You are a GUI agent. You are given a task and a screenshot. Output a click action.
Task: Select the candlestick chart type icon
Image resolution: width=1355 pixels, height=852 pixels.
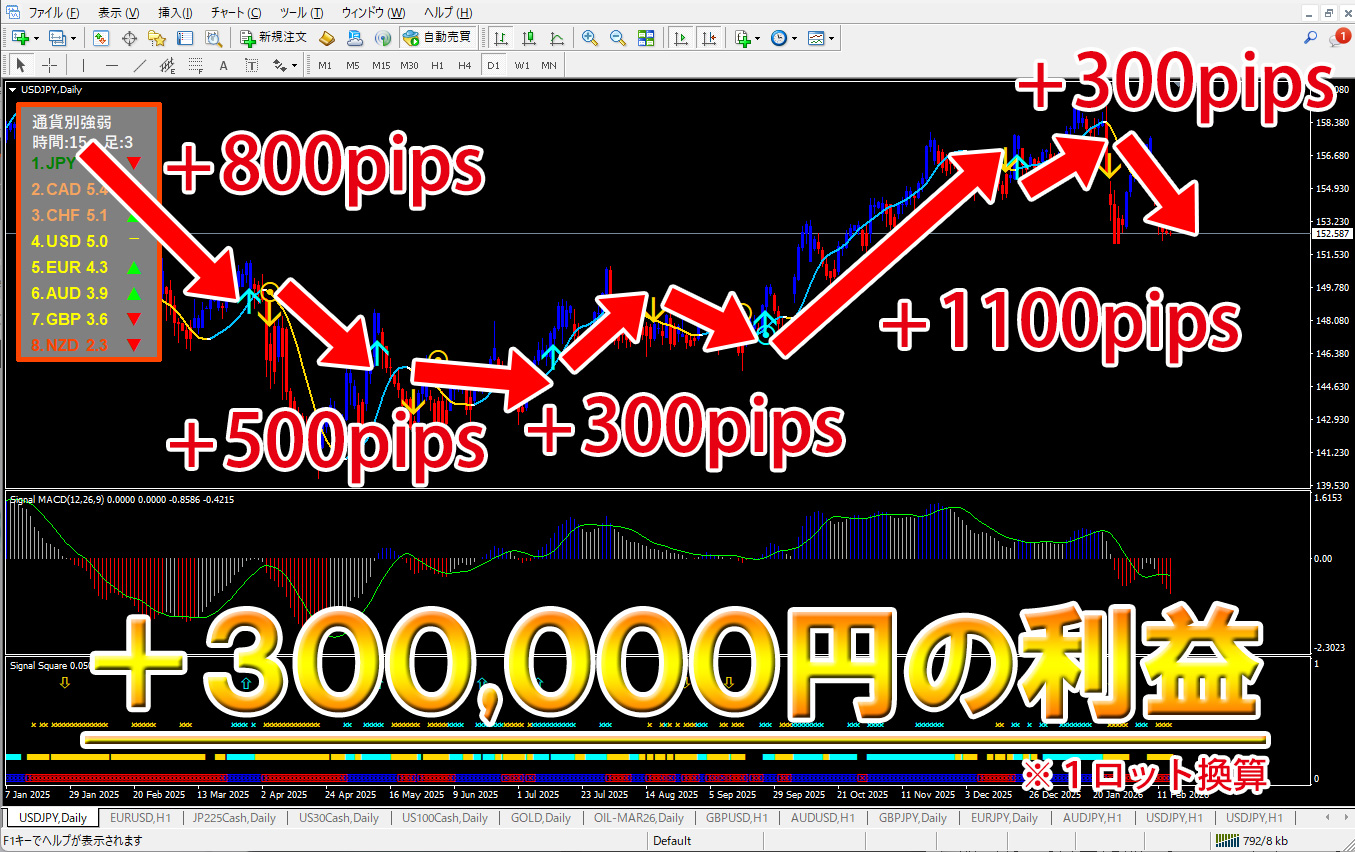click(x=528, y=38)
